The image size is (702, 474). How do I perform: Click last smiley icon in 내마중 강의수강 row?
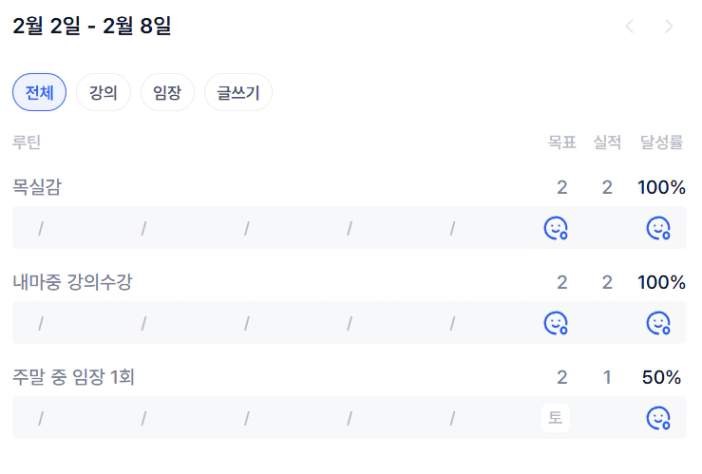658,323
